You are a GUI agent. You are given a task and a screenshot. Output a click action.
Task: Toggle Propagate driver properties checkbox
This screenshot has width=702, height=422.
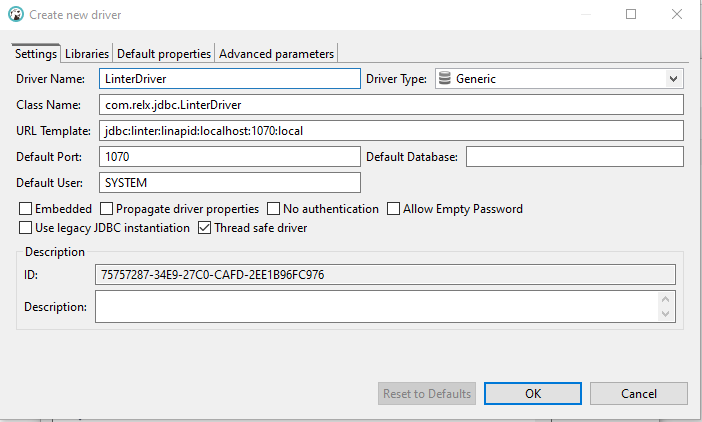106,209
